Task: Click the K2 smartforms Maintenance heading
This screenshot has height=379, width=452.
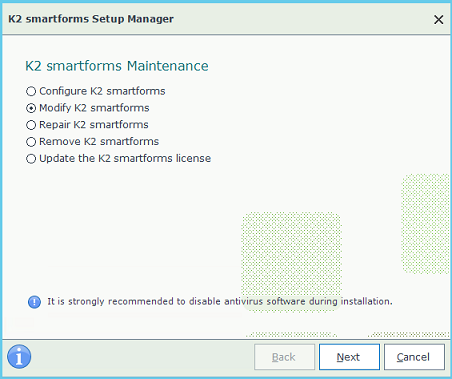Action: click(117, 66)
